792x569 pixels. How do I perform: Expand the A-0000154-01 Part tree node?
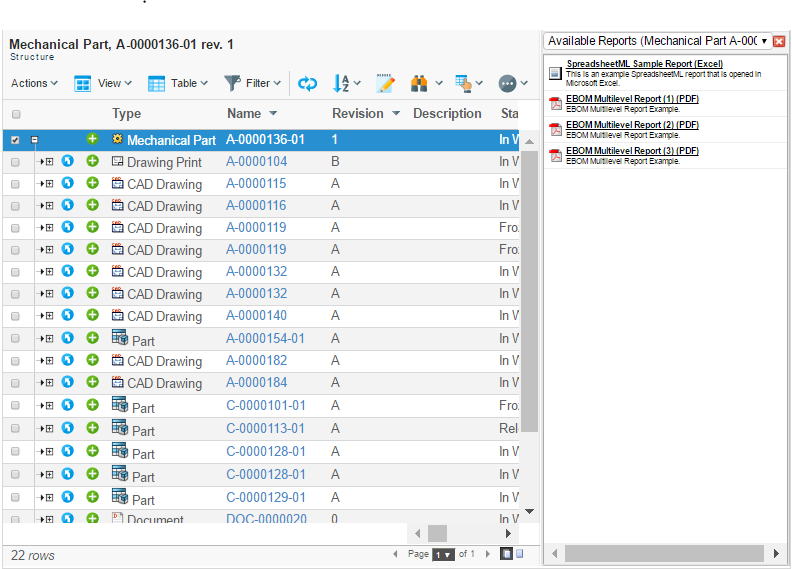click(x=48, y=338)
